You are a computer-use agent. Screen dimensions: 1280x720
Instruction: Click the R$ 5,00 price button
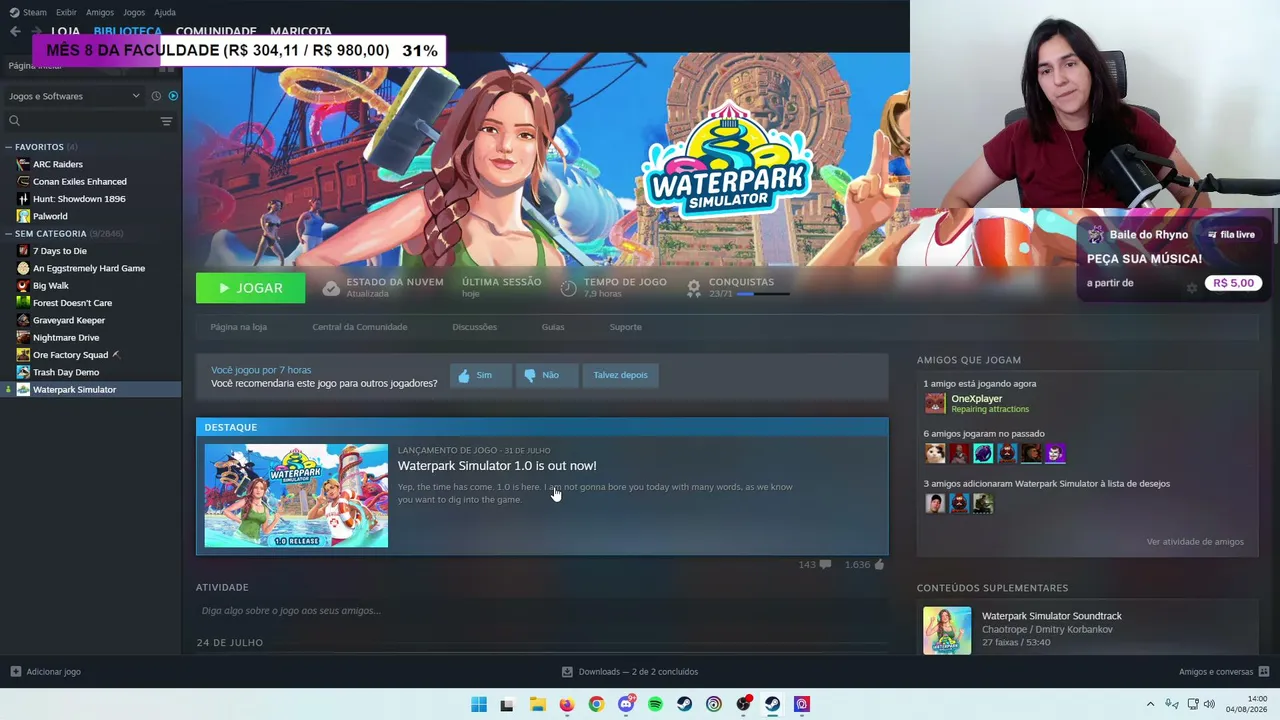1233,283
